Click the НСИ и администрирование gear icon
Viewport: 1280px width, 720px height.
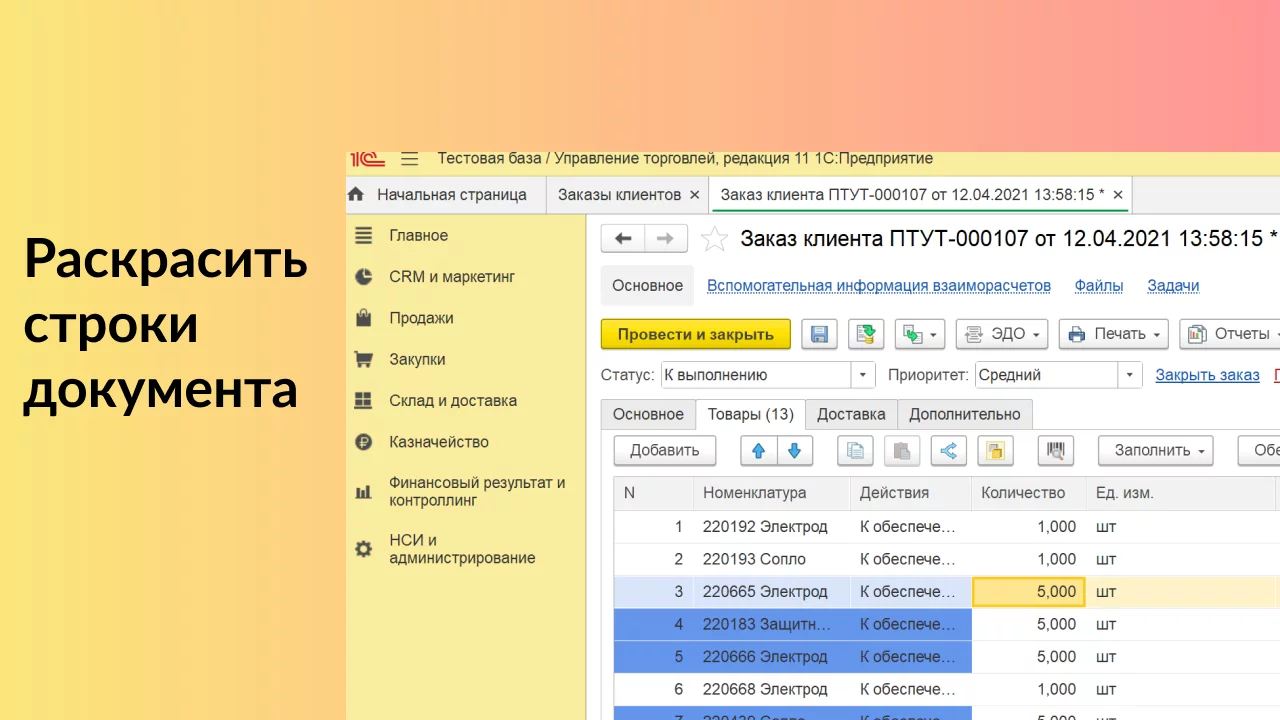(364, 549)
